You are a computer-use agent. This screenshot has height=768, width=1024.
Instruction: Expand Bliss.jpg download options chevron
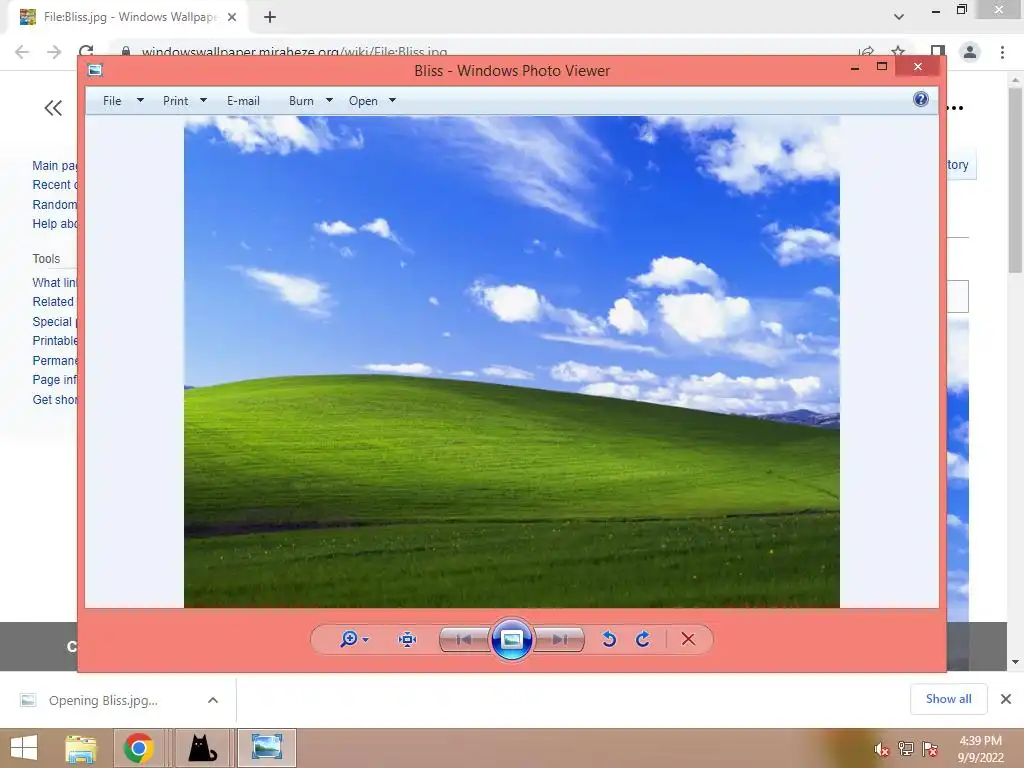coord(213,700)
